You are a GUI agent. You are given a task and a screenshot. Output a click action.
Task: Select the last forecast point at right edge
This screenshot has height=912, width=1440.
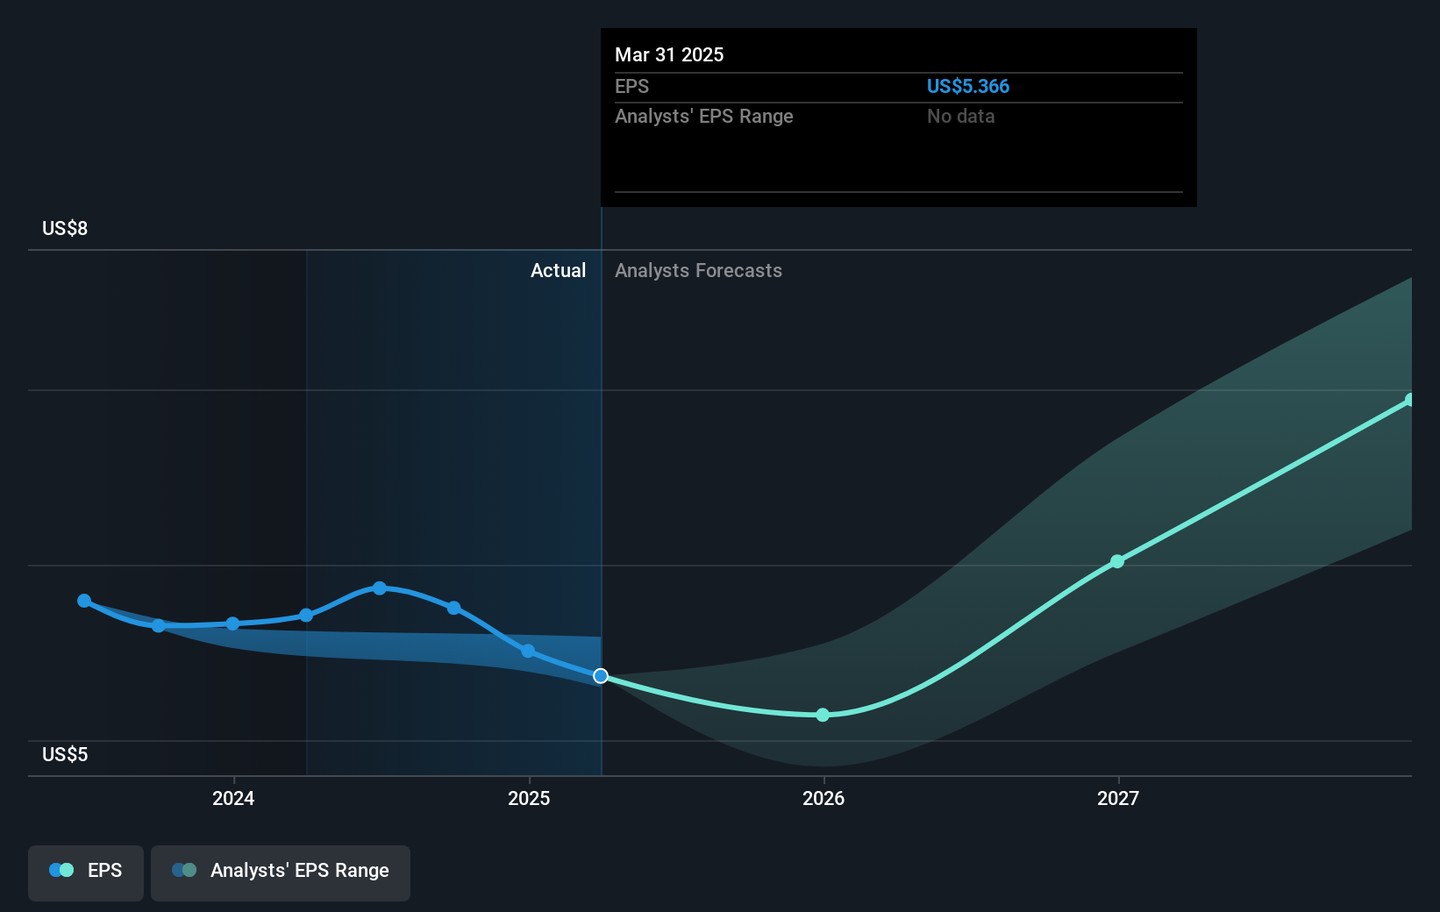[x=1409, y=400]
